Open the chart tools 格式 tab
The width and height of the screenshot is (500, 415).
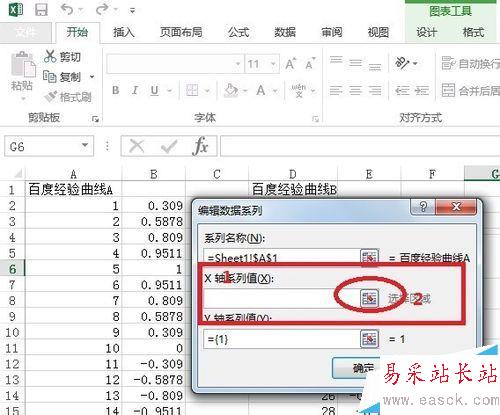coord(473,32)
